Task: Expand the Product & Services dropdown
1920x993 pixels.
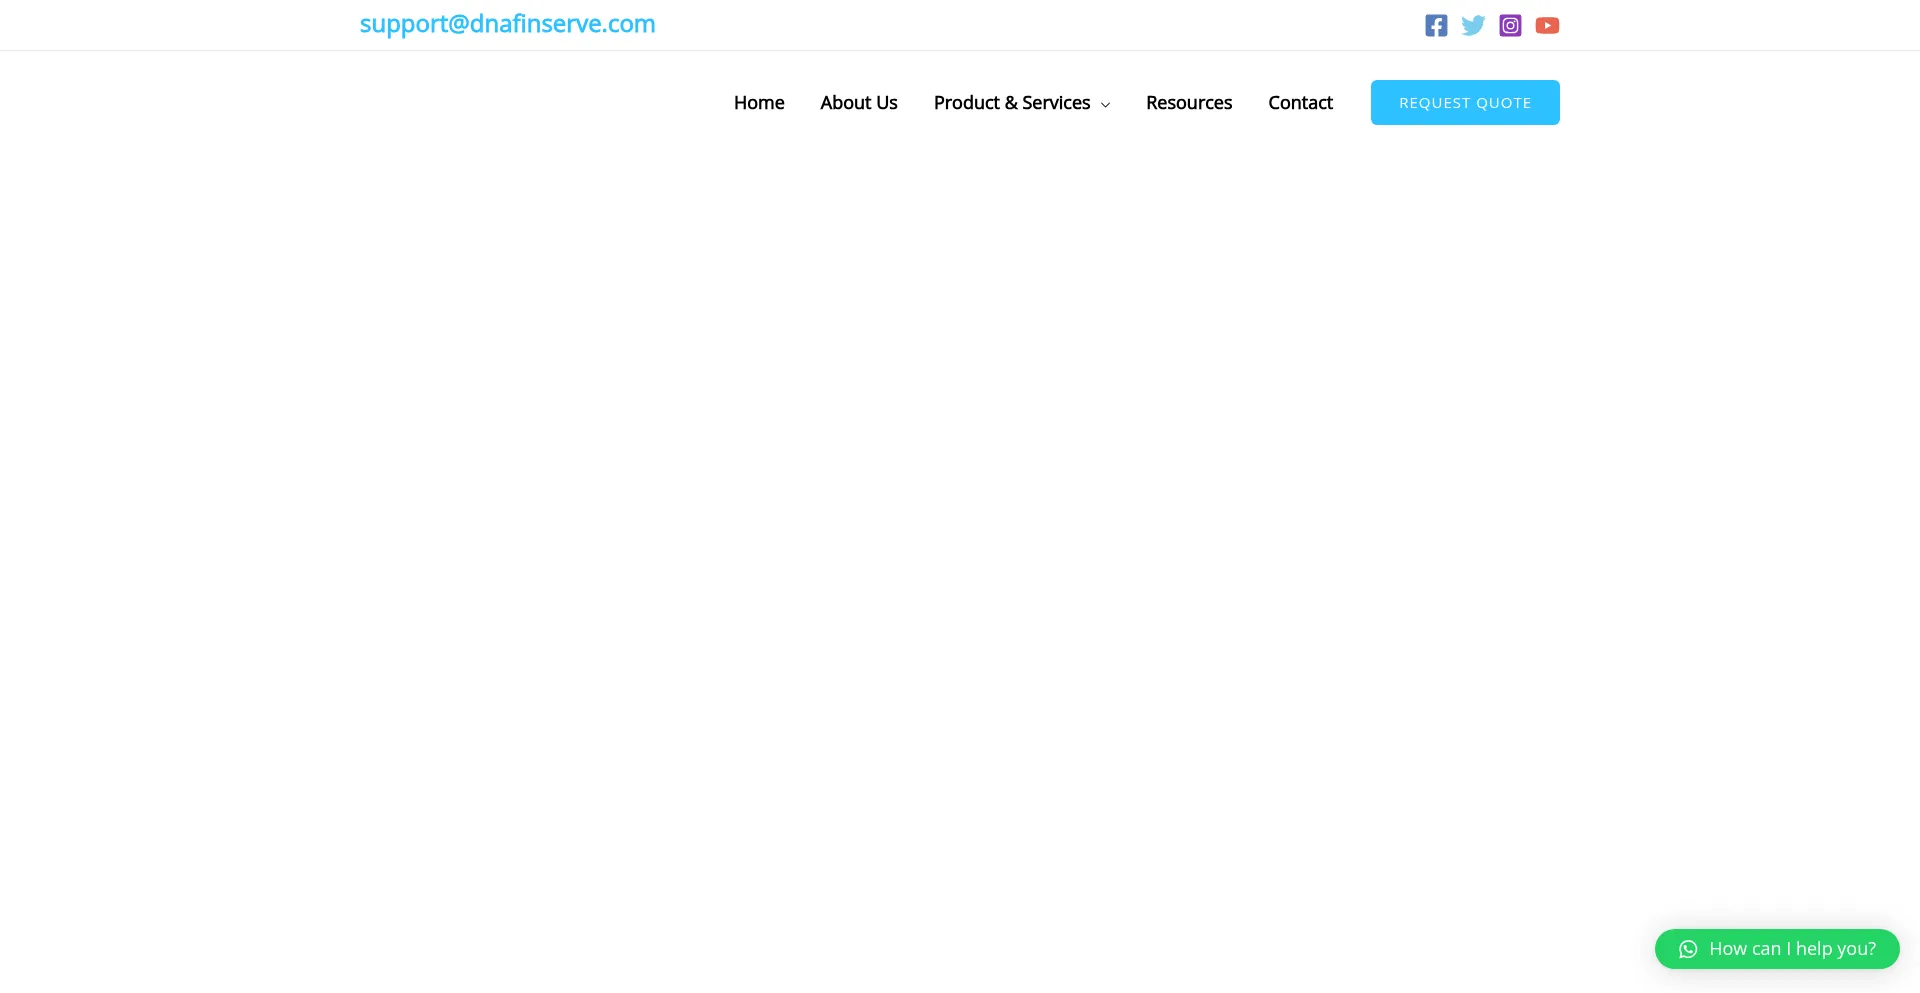Action: [x=1012, y=102]
